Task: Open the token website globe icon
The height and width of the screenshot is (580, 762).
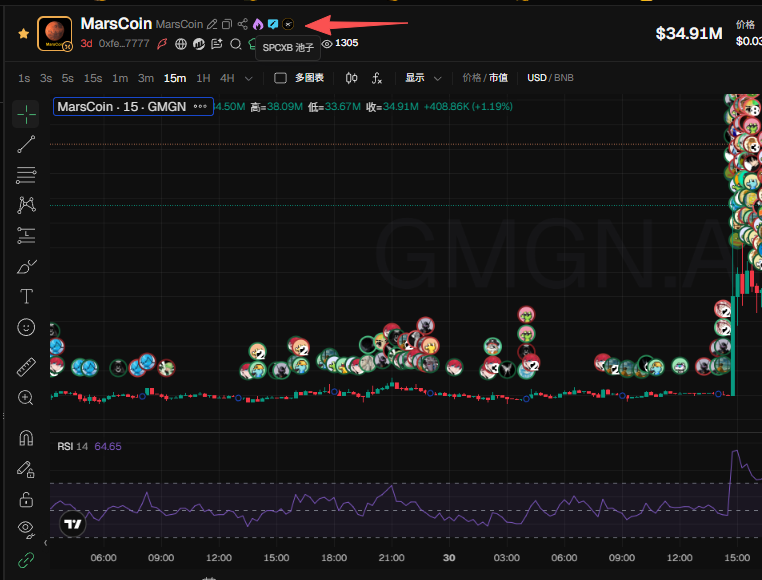Action: click(x=181, y=44)
